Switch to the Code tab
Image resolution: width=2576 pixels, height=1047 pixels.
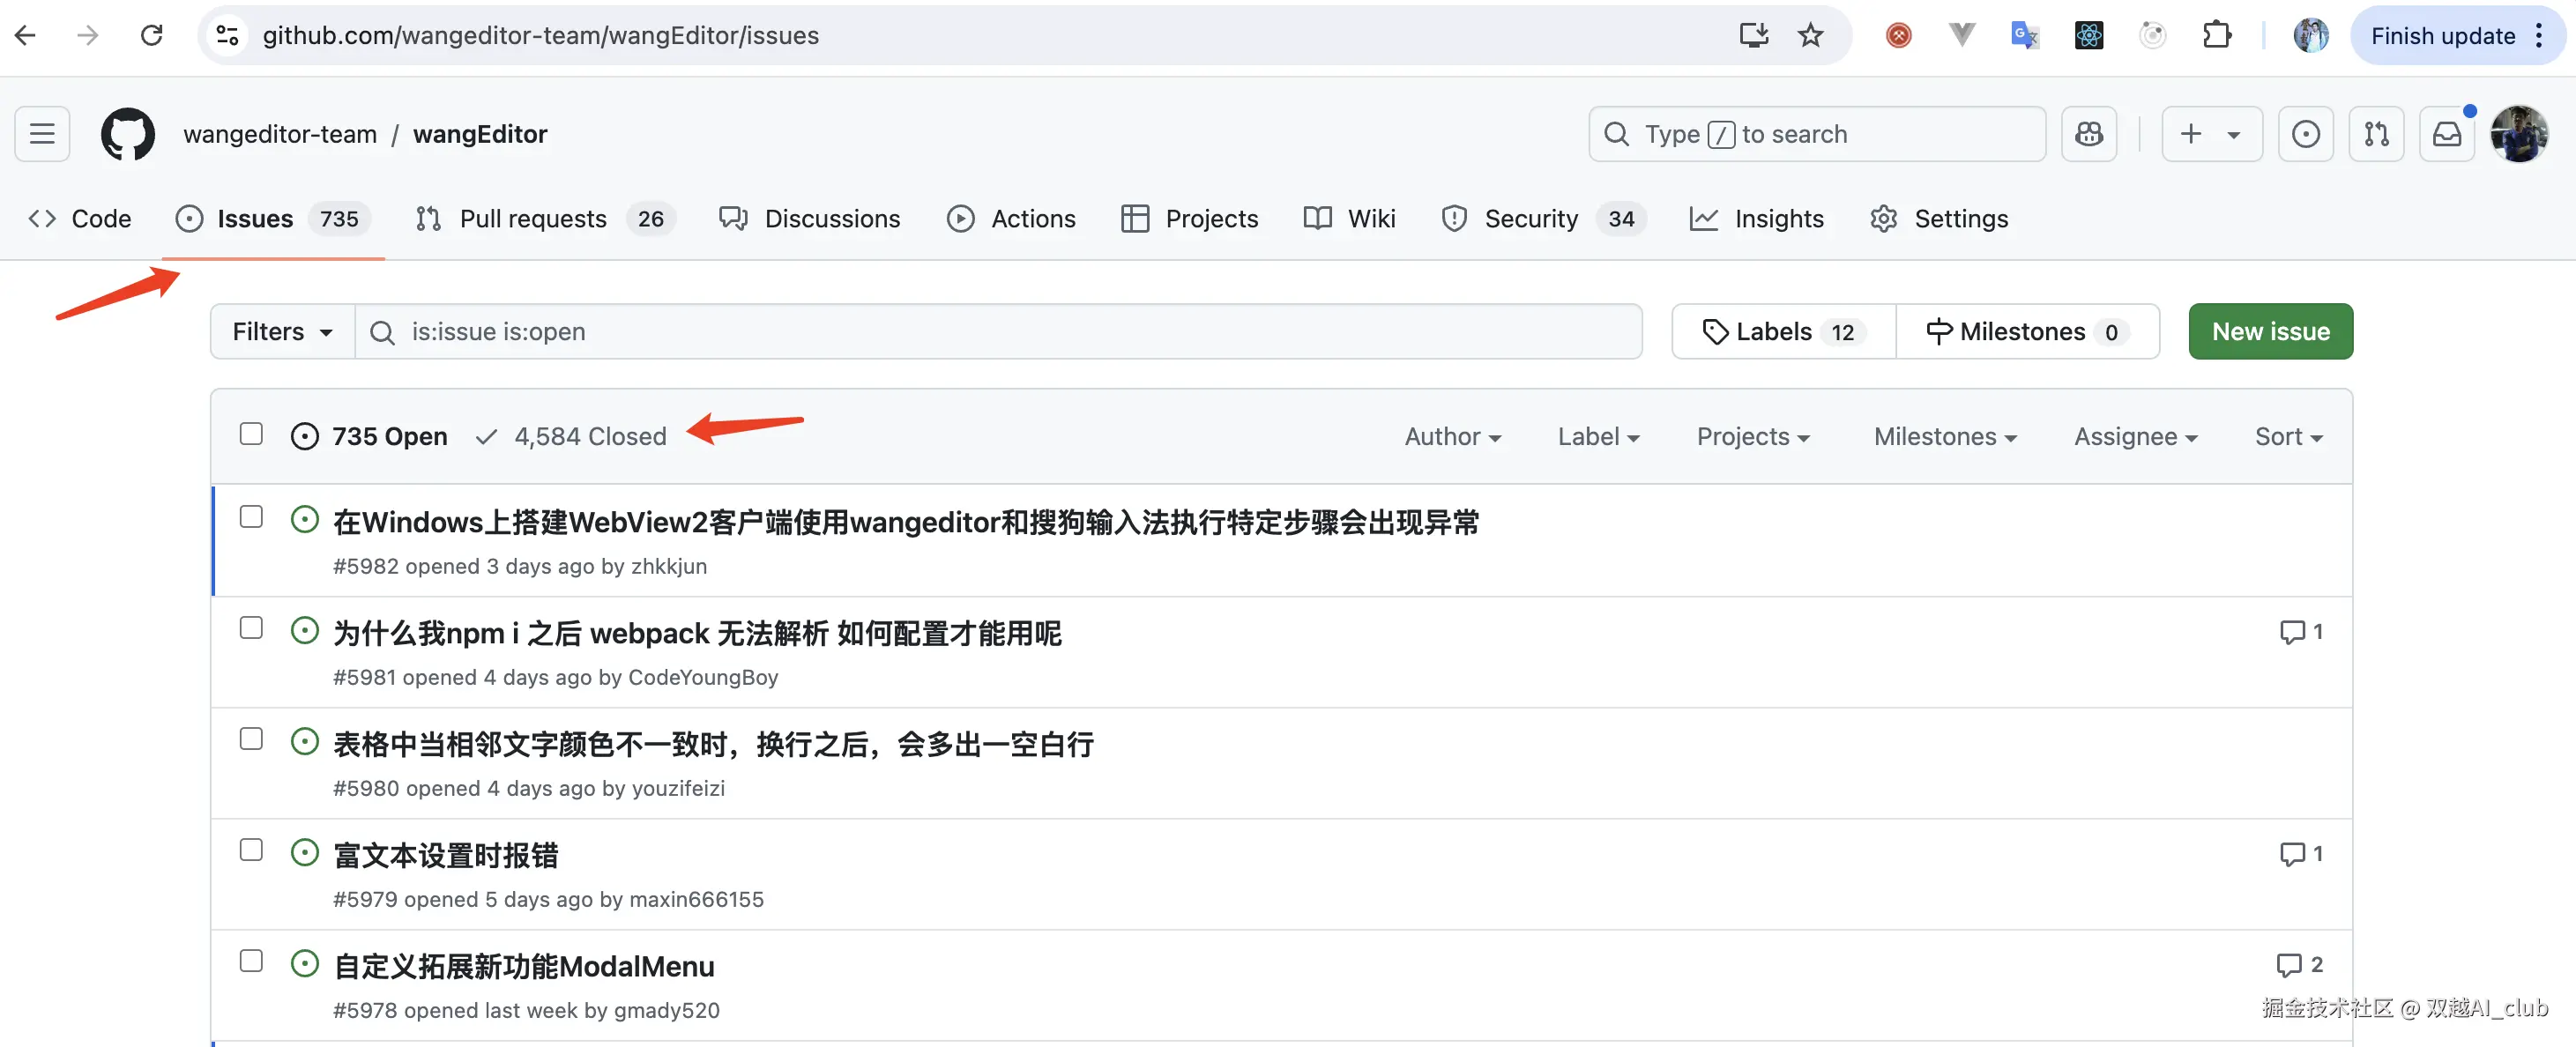[x=80, y=219]
